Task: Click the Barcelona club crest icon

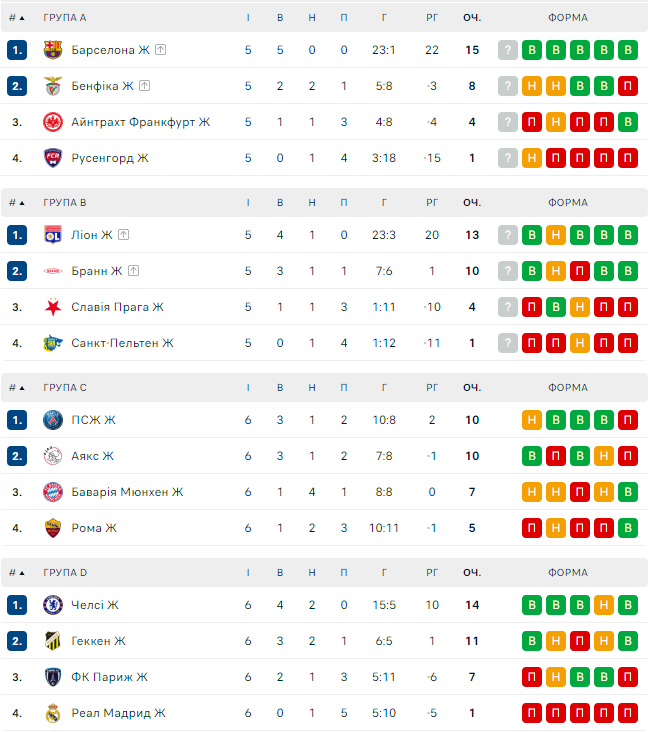Action: tap(53, 50)
